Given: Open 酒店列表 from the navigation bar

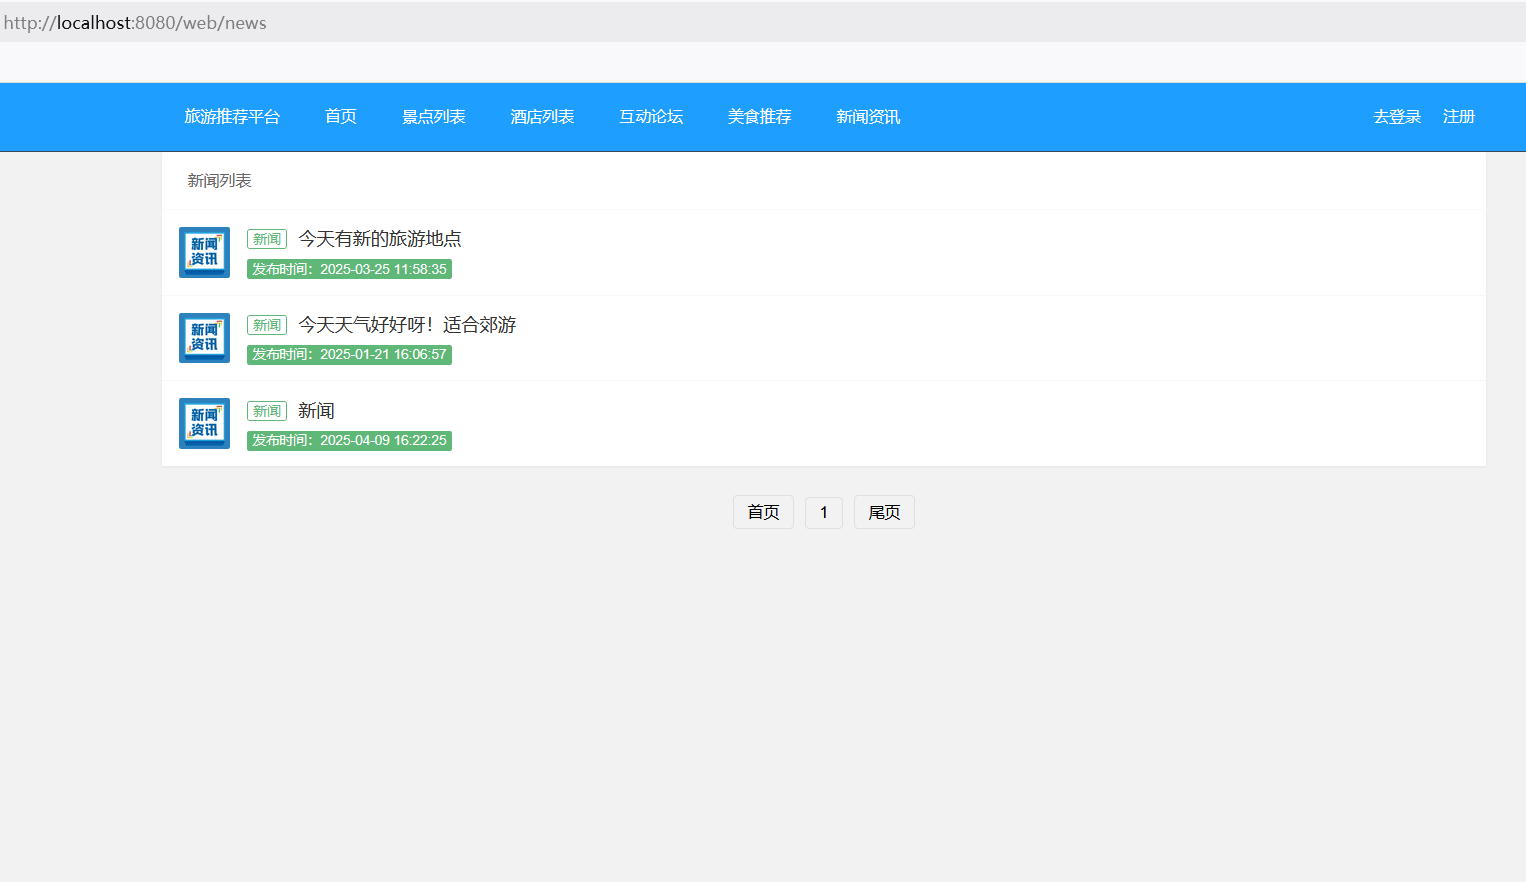Looking at the screenshot, I should click(542, 117).
